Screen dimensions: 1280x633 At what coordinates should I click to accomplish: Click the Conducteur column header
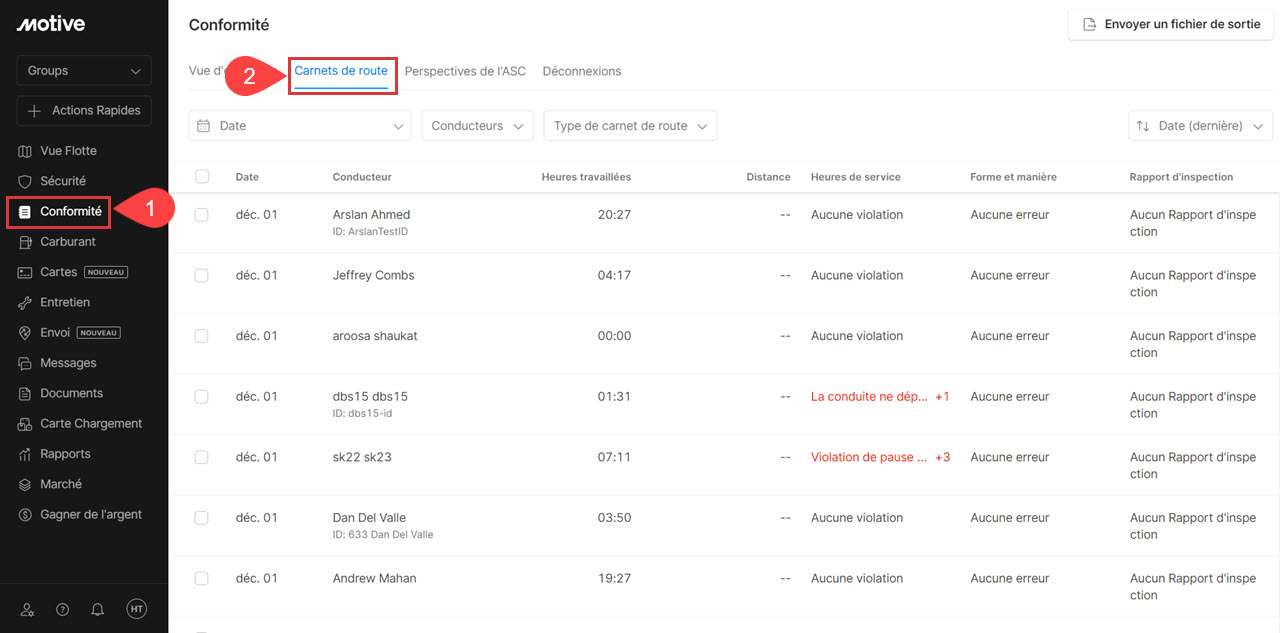[362, 177]
